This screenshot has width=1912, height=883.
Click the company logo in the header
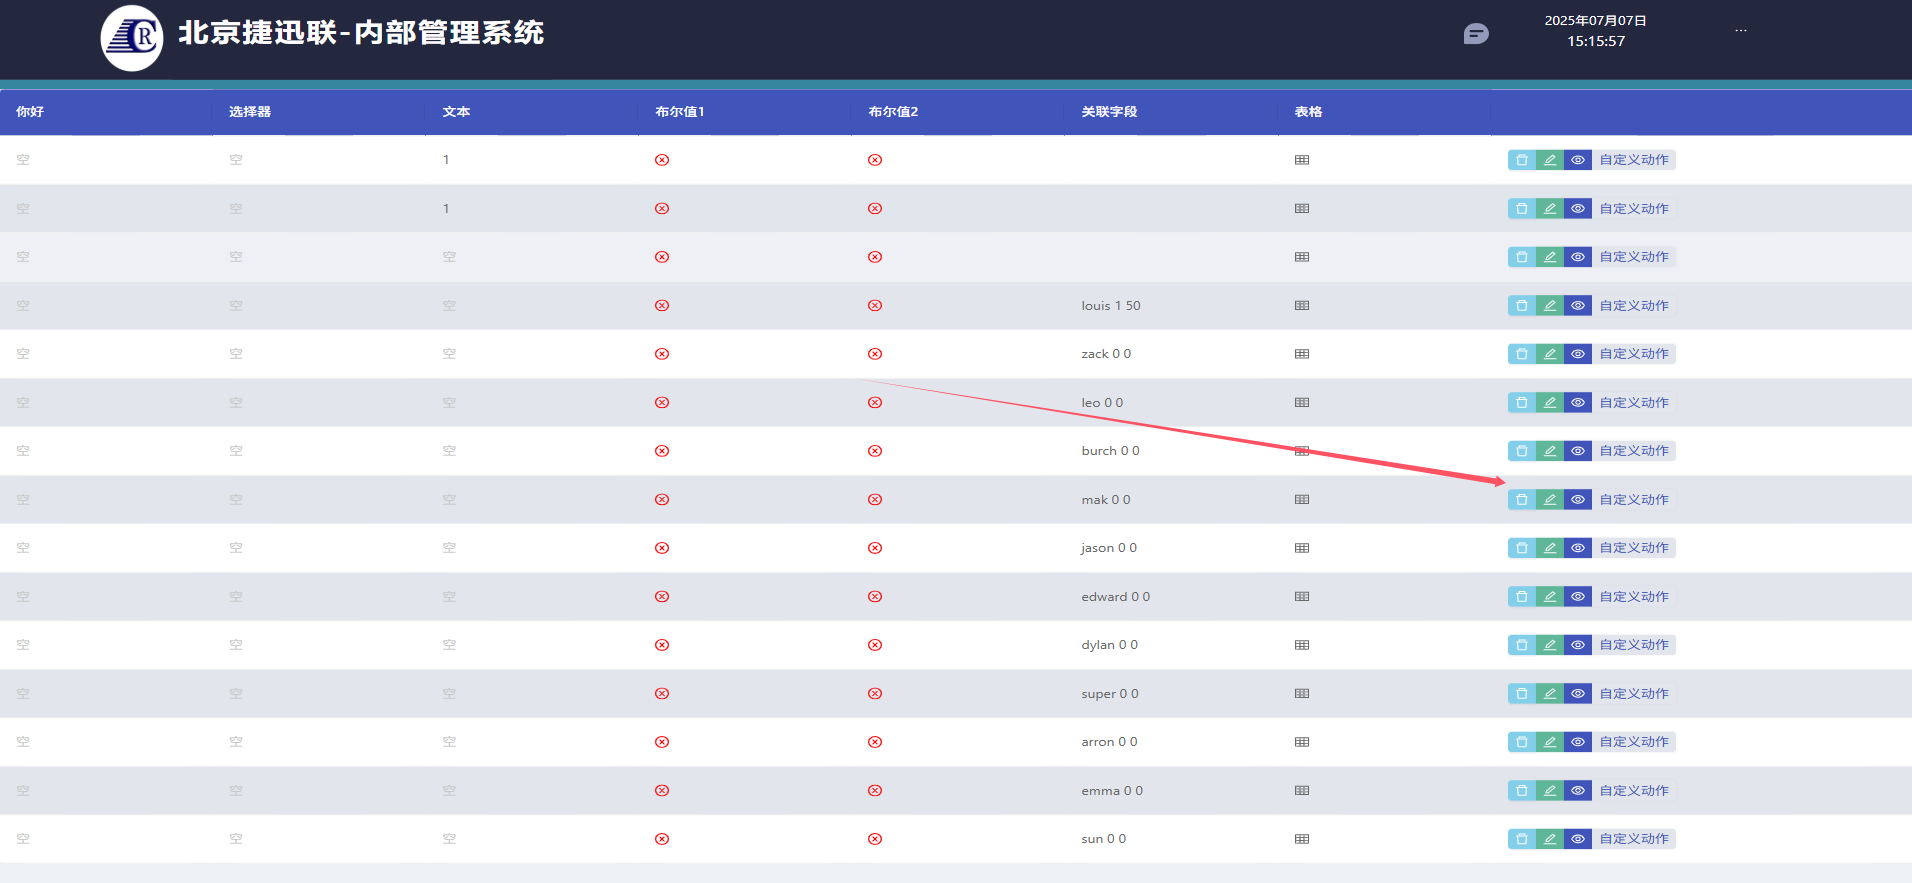click(x=132, y=38)
